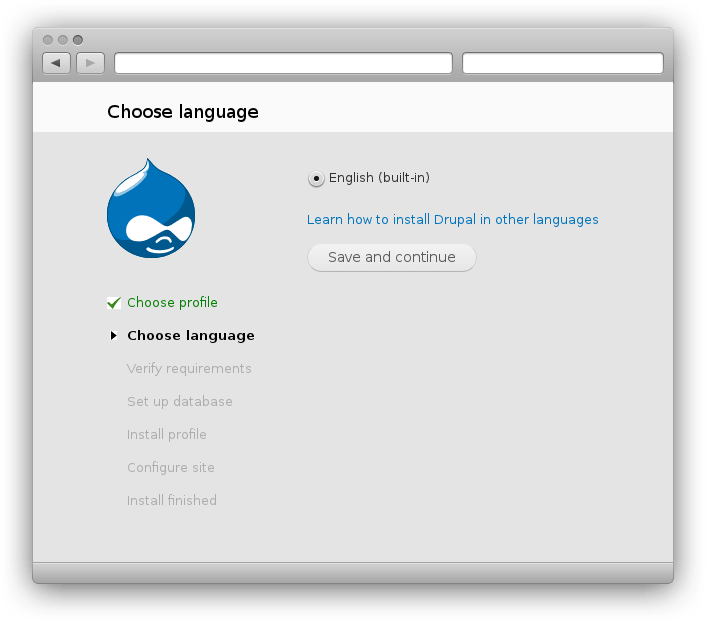This screenshot has height=621, width=706.
Task: Click the arrow marker beside Choose language step
Action: click(113, 335)
